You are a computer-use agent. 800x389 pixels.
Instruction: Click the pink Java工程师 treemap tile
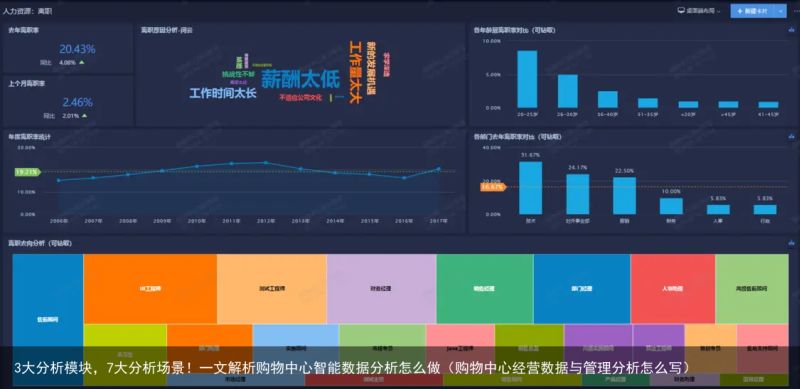460,348
